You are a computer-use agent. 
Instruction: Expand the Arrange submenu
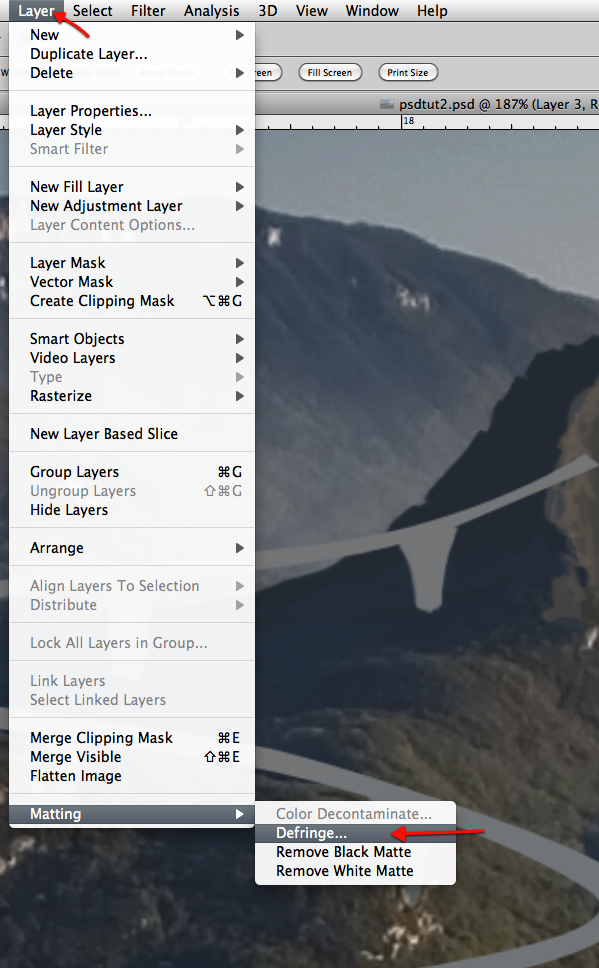point(132,548)
